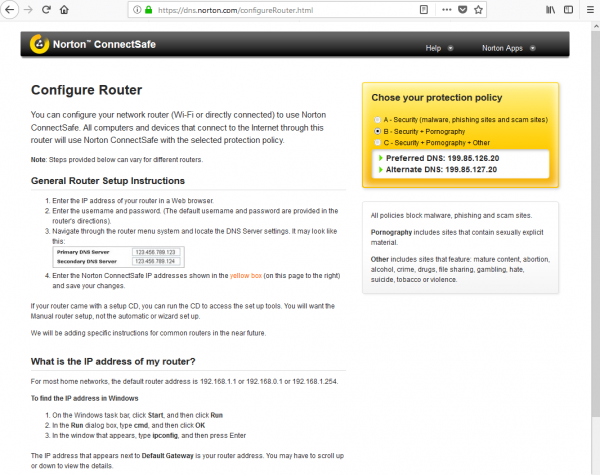This screenshot has width=600, height=475.
Task: Click 'Chose your protection policy' heading
Action: point(437,98)
